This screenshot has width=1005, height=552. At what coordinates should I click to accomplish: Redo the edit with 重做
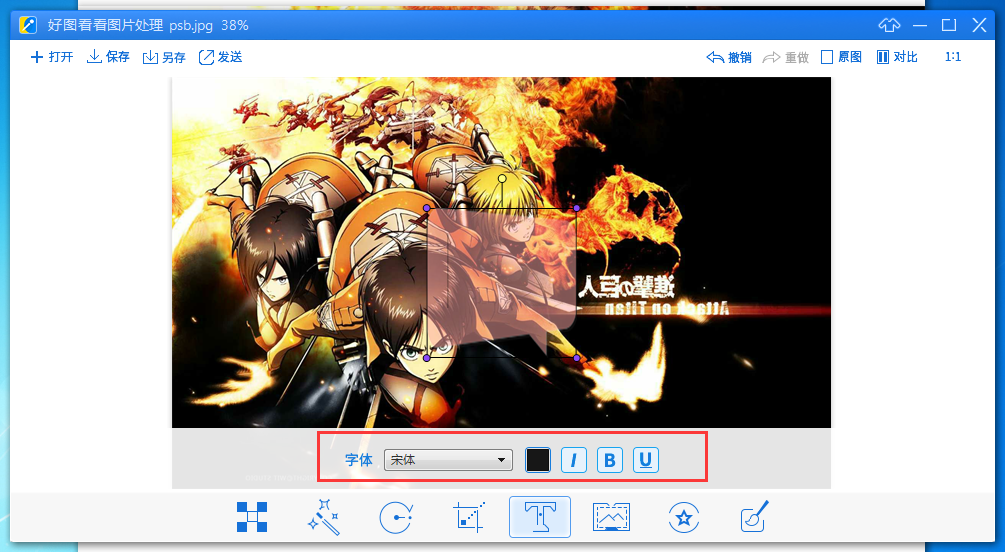pos(786,57)
